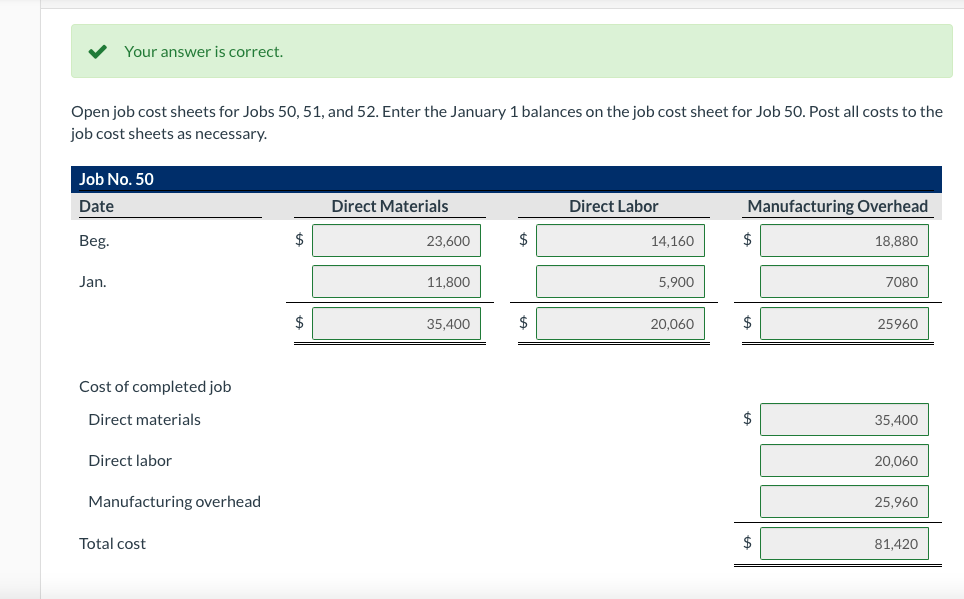The width and height of the screenshot is (964, 599).
Task: Select the overhead total field showing 25960
Action: [844, 323]
